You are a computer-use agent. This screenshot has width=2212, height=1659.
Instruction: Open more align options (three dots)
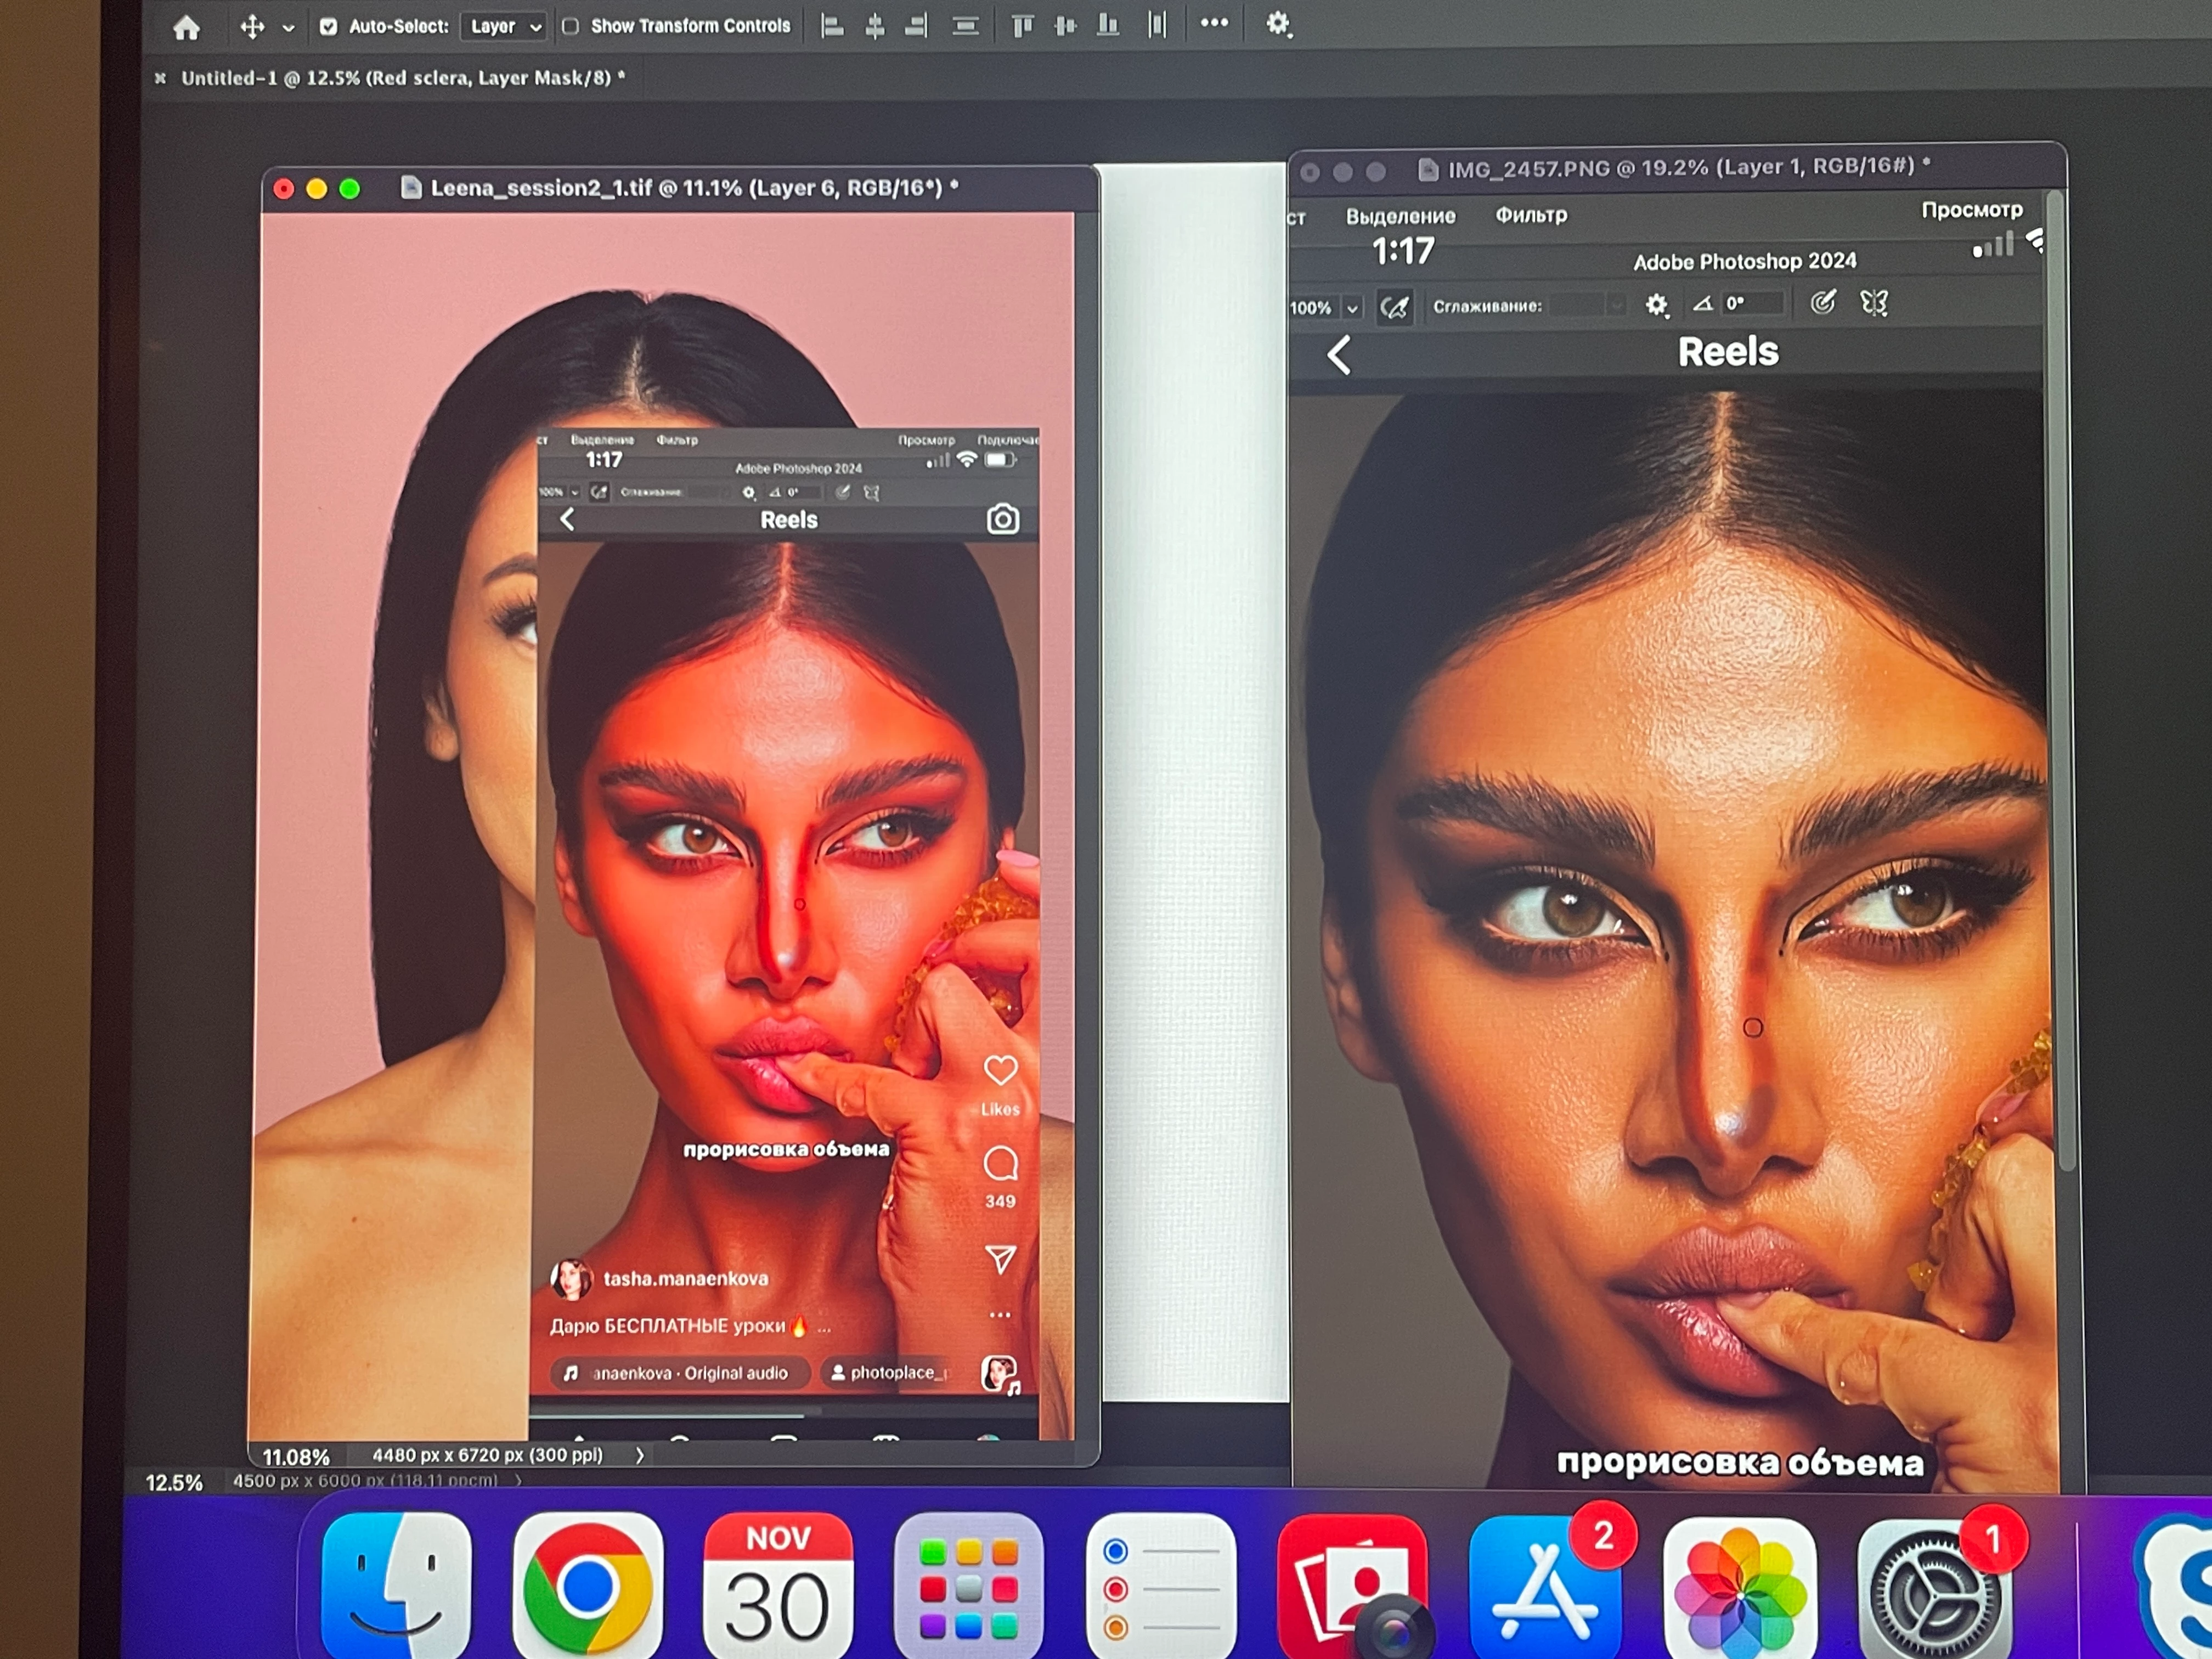click(1214, 23)
